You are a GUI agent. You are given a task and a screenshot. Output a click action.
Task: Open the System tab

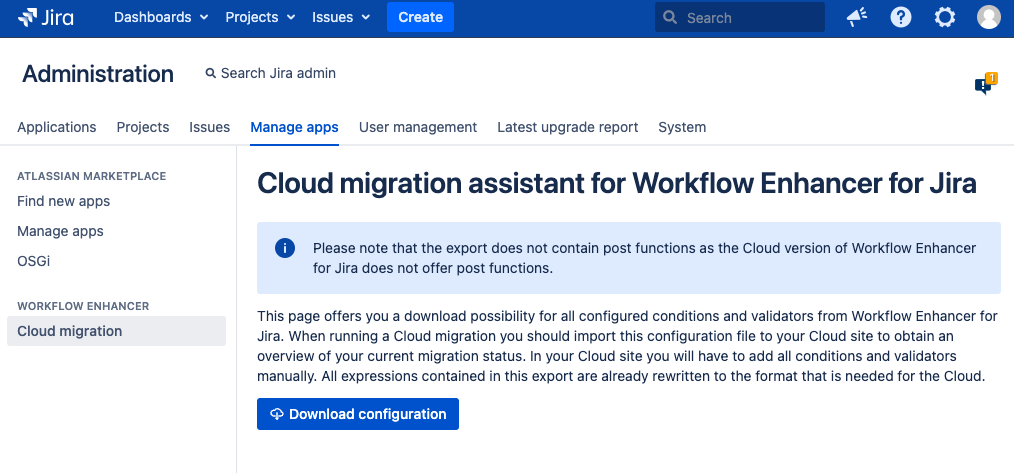tap(682, 127)
